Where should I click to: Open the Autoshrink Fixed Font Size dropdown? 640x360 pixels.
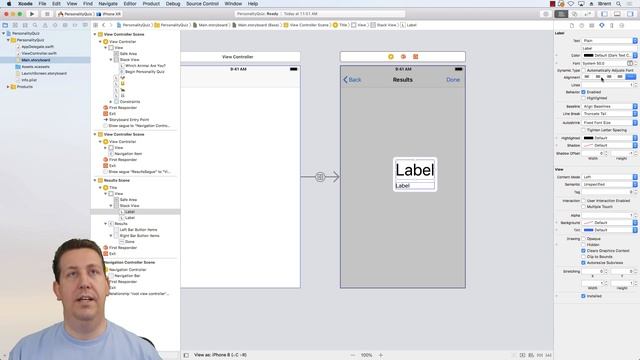pos(609,122)
